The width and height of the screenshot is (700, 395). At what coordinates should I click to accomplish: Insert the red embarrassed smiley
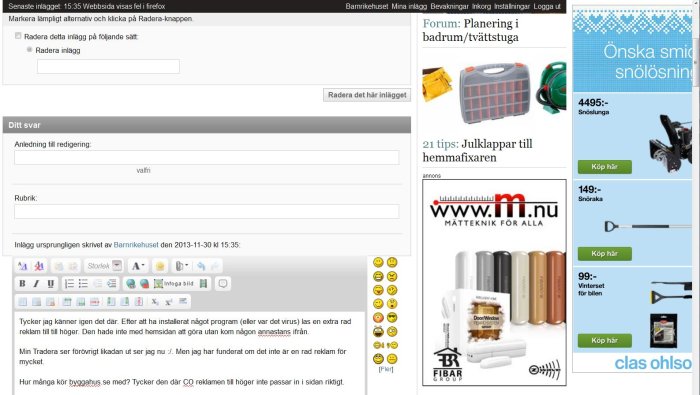(x=378, y=317)
